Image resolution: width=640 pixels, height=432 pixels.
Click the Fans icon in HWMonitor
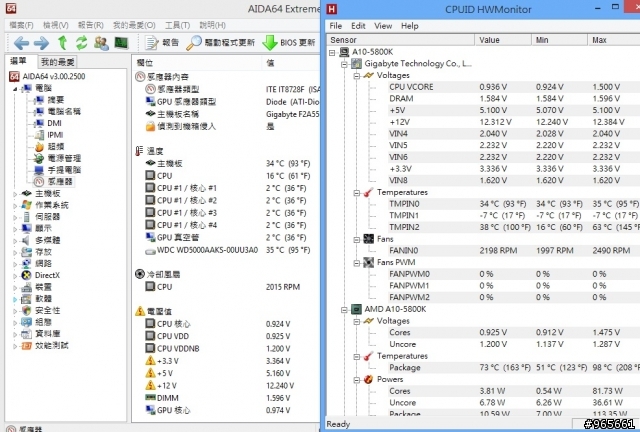pos(369,239)
